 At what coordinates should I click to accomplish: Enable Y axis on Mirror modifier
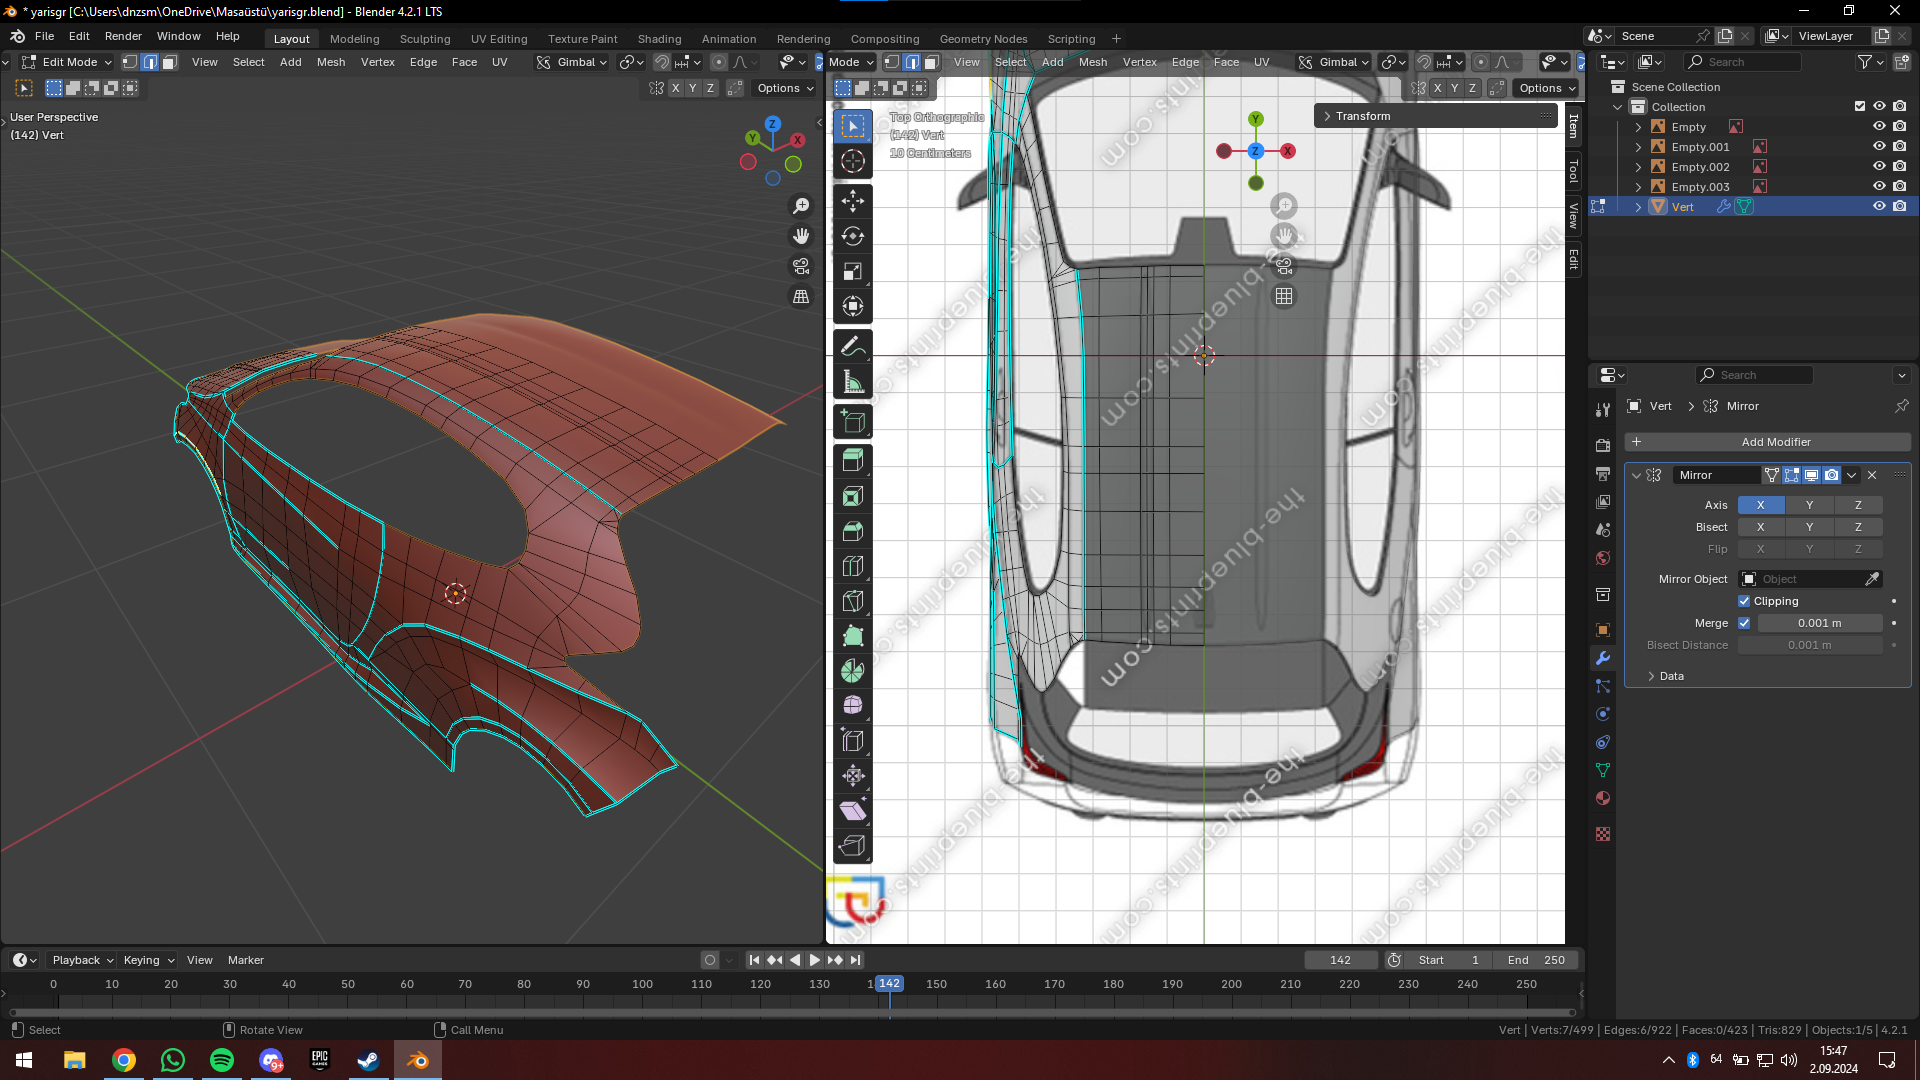(x=1809, y=505)
